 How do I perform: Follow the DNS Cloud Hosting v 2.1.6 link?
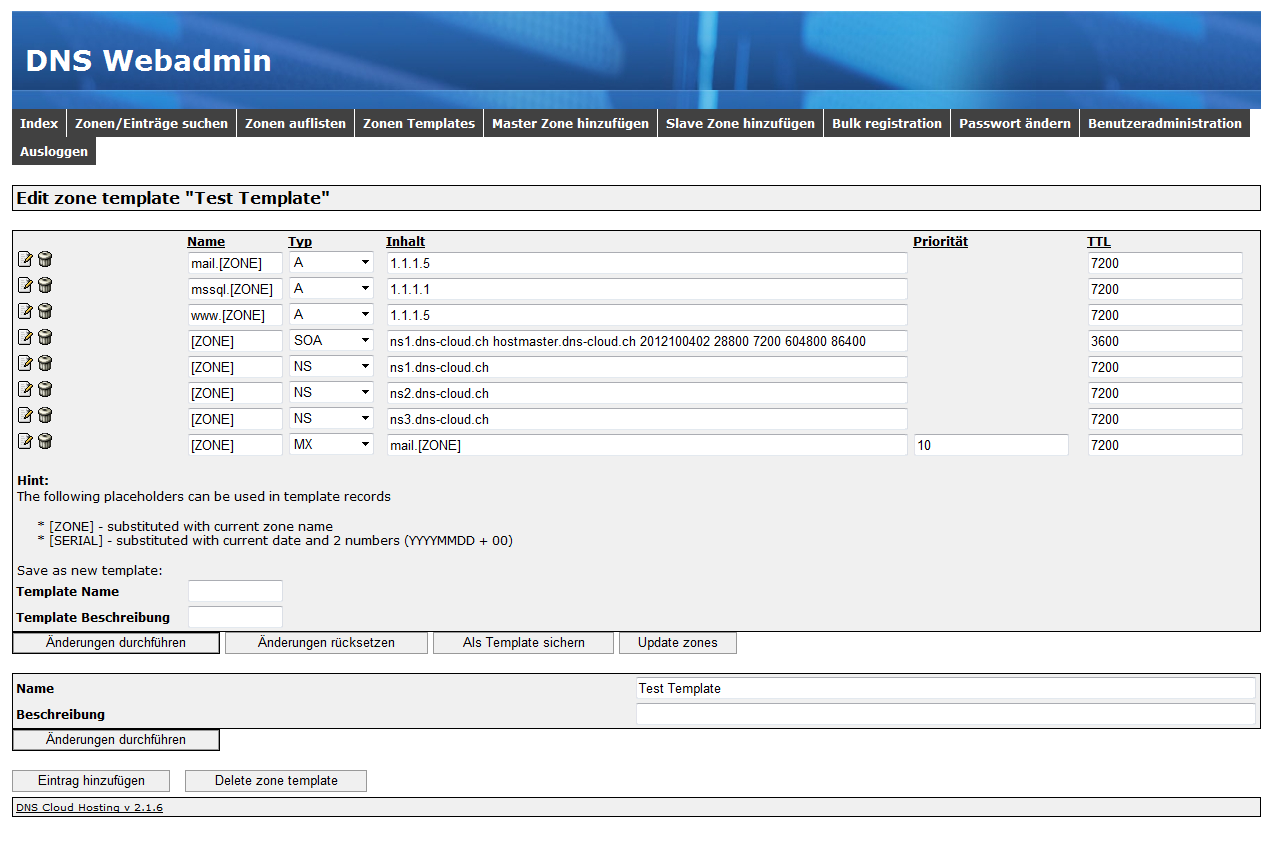coord(89,808)
